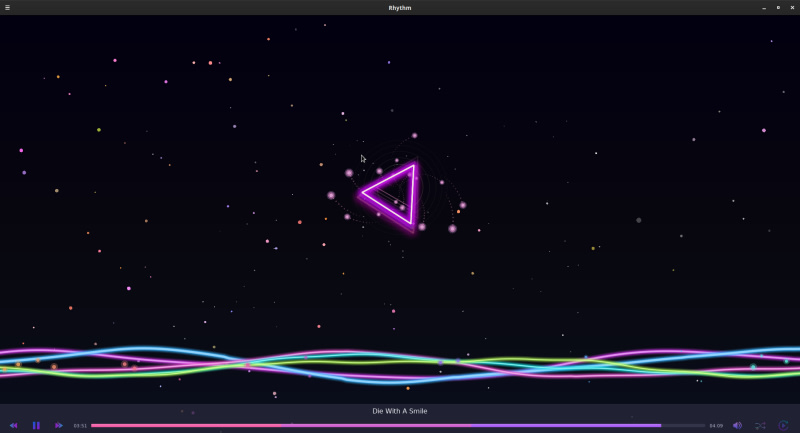This screenshot has height=433, width=800.
Task: Click the neon triangle visualizer
Action: [x=393, y=193]
